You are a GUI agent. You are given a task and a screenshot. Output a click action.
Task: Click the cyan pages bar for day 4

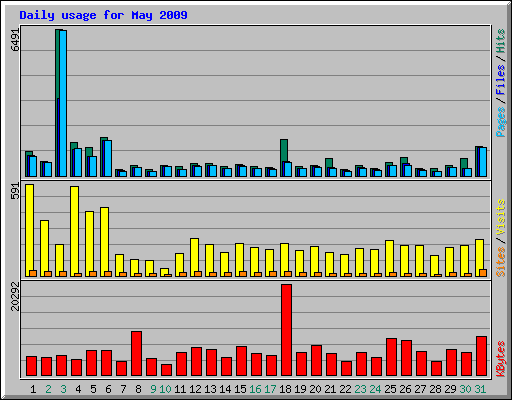[x=78, y=162]
